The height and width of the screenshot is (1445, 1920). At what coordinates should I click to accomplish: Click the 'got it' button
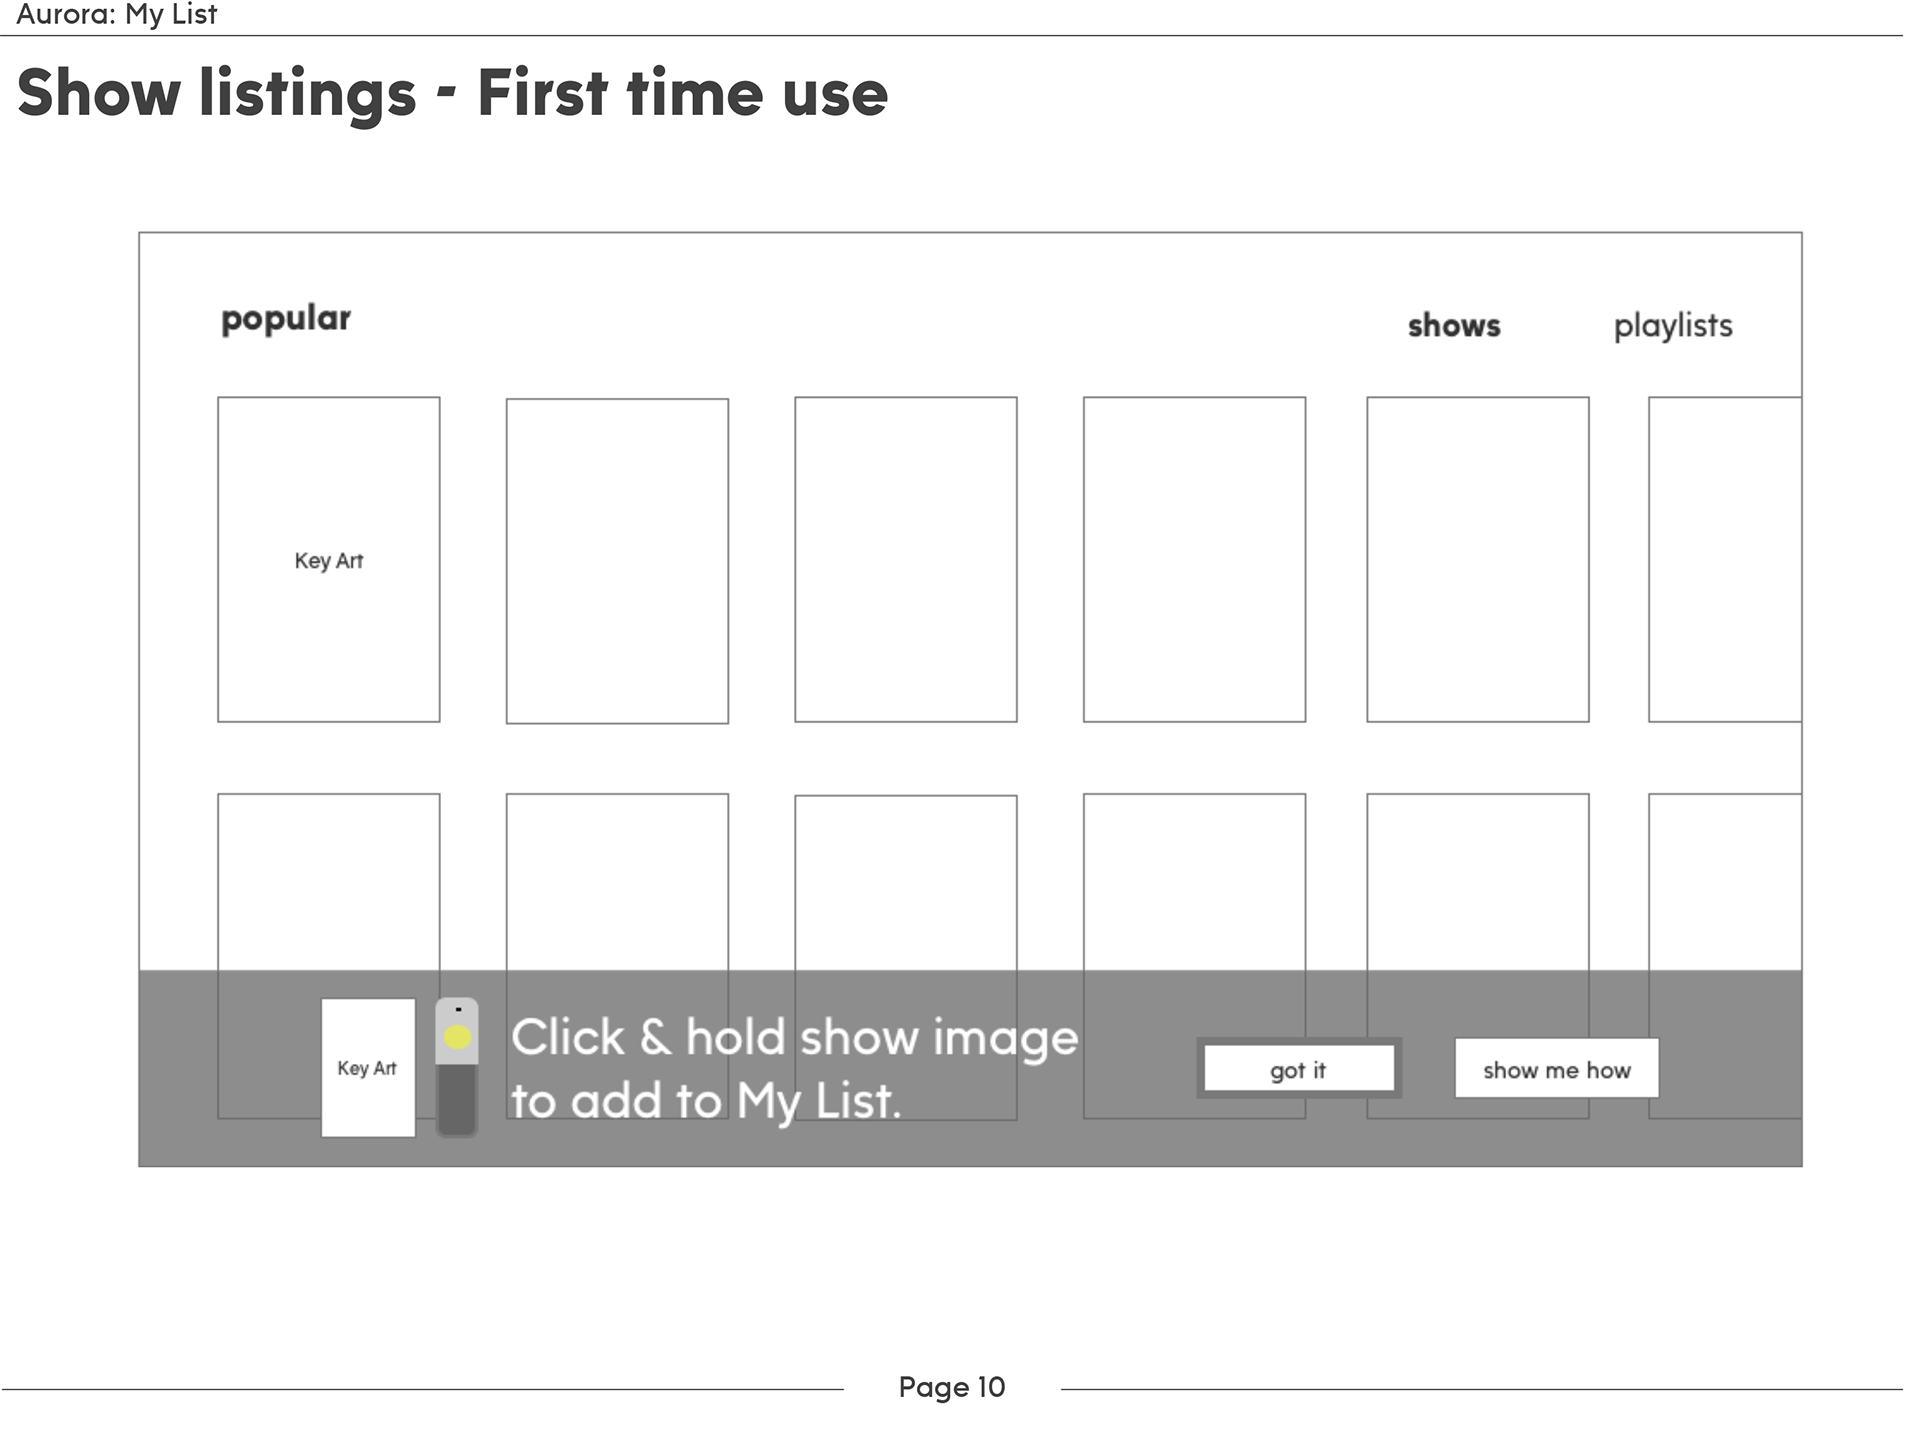click(x=1299, y=1068)
